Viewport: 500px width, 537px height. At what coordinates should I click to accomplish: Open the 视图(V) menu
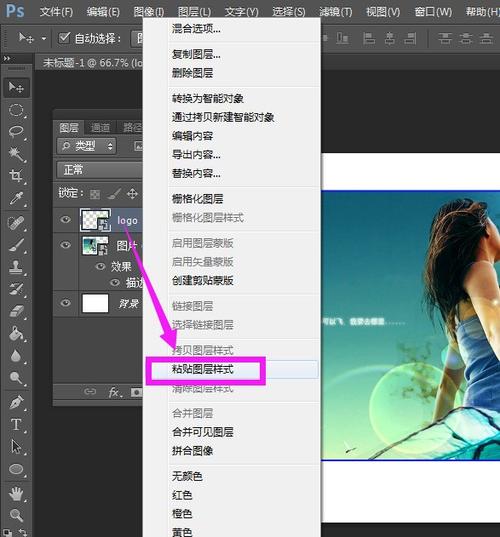point(383,12)
